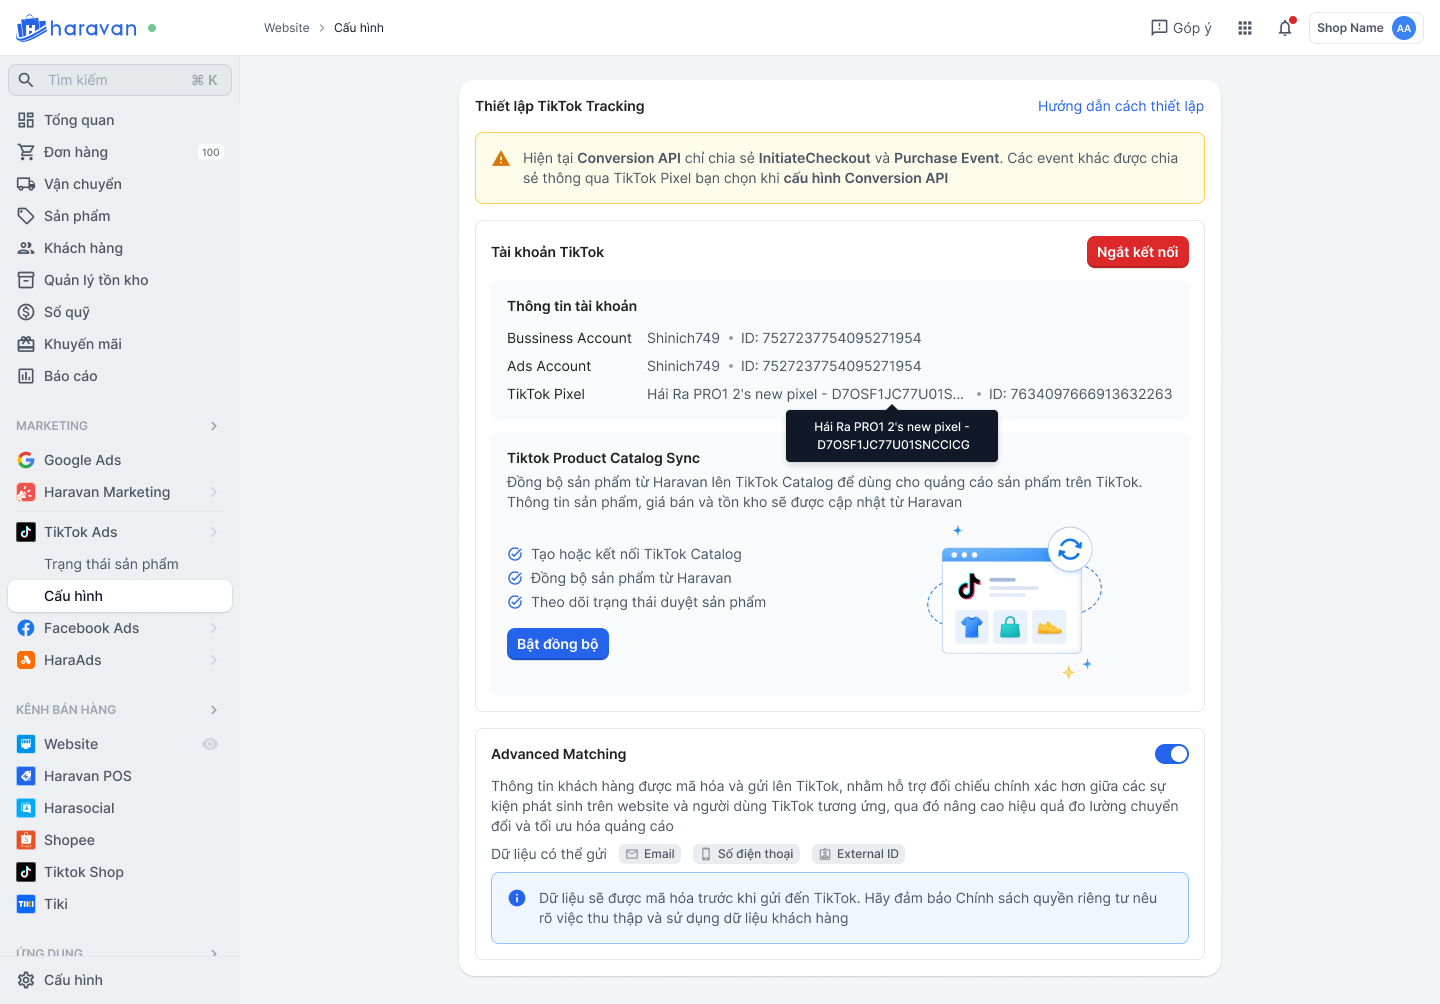Click the AA user avatar

pos(1404,28)
